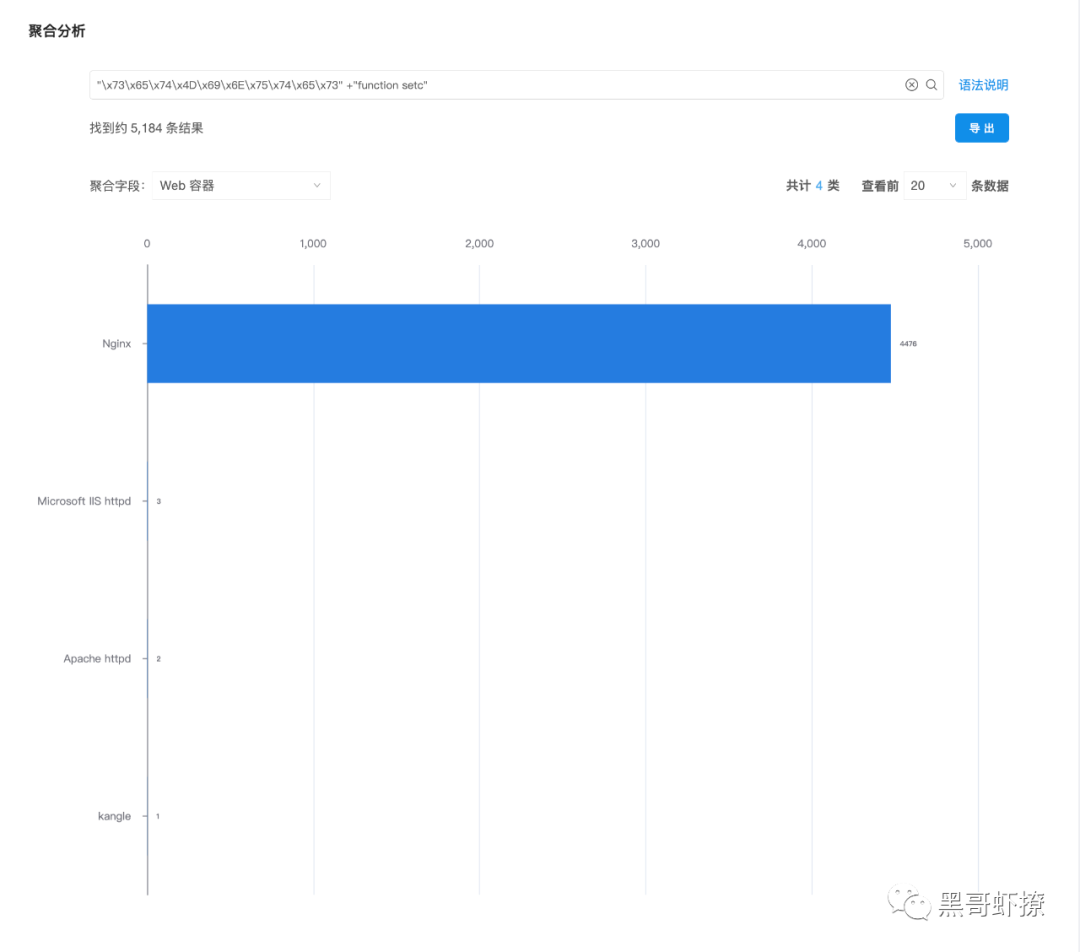This screenshot has height=952, width=1080.
Task: Click the 聚合分析 heading
Action: point(56,31)
